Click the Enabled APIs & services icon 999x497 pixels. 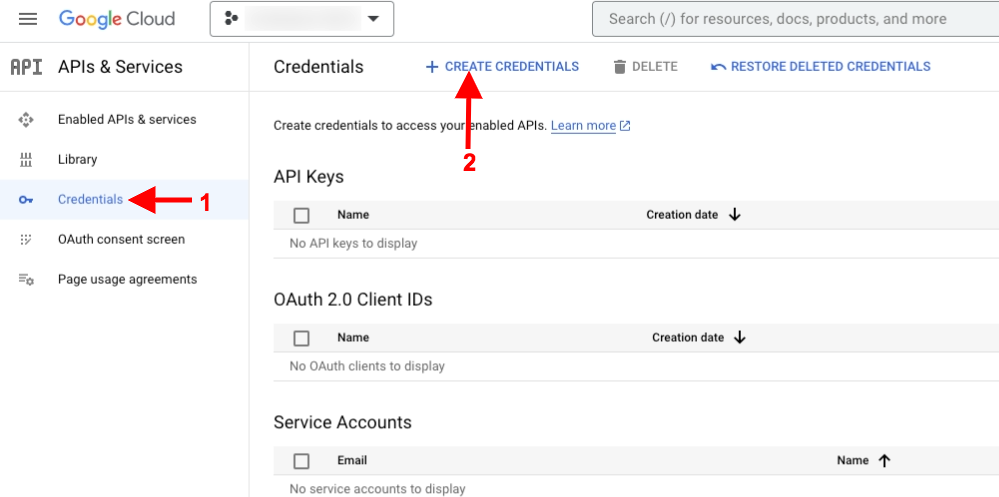pos(26,120)
